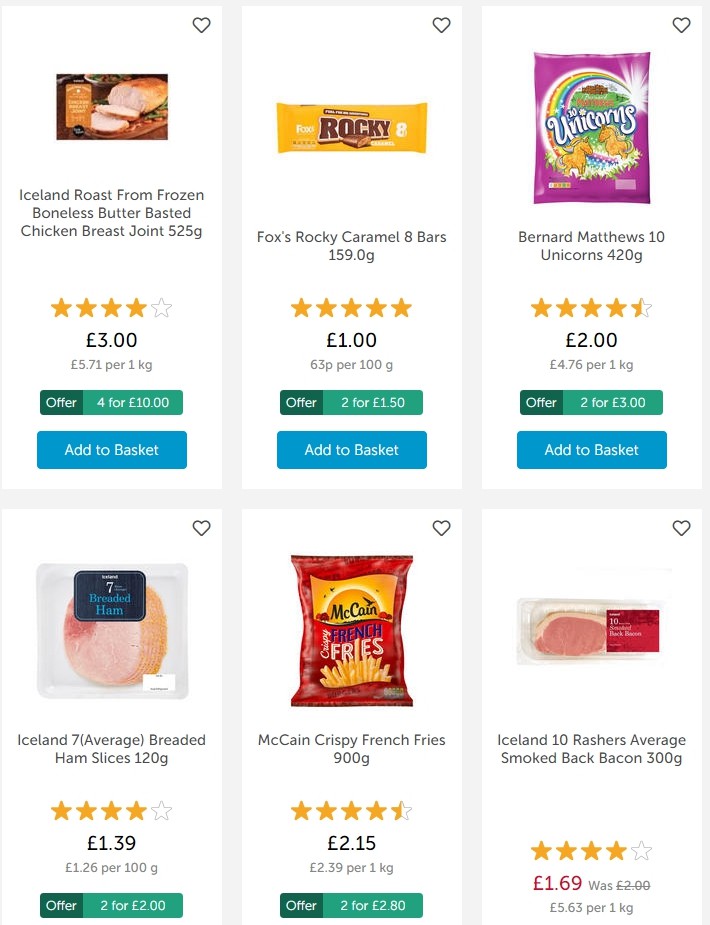Click the 2 for £3.00 offer on Unicorns
Screen dimensions: 710x925
pyautogui.click(x=611, y=402)
